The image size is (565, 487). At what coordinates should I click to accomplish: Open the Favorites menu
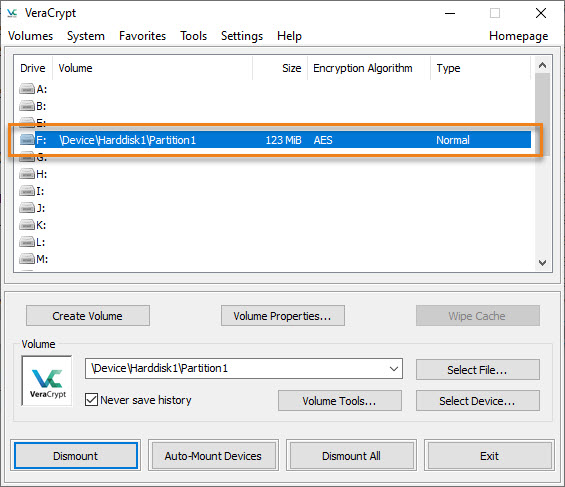[142, 36]
